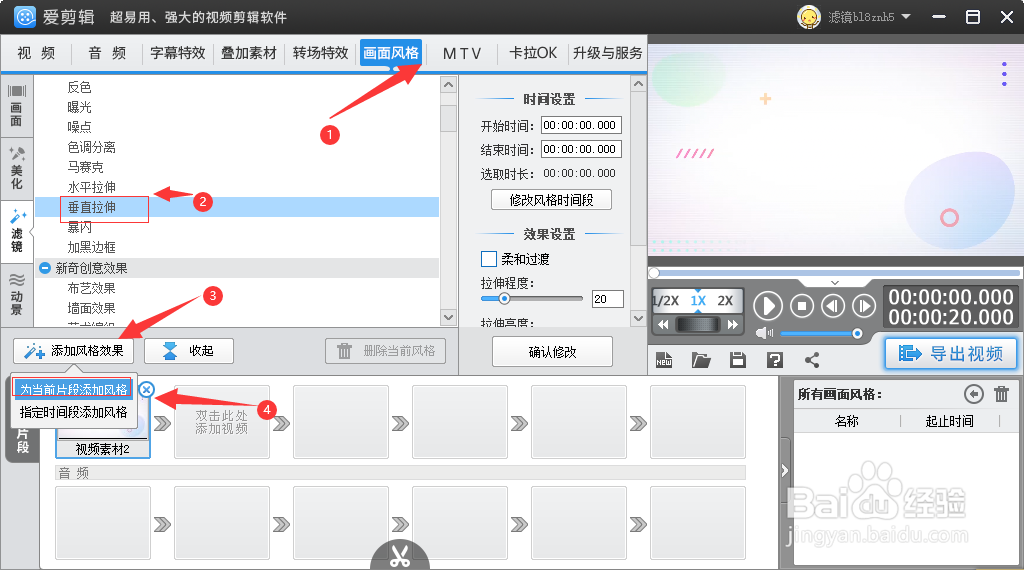Image resolution: width=1024 pixels, height=570 pixels.
Task: Click 删除当前风格 button
Action: click(385, 351)
